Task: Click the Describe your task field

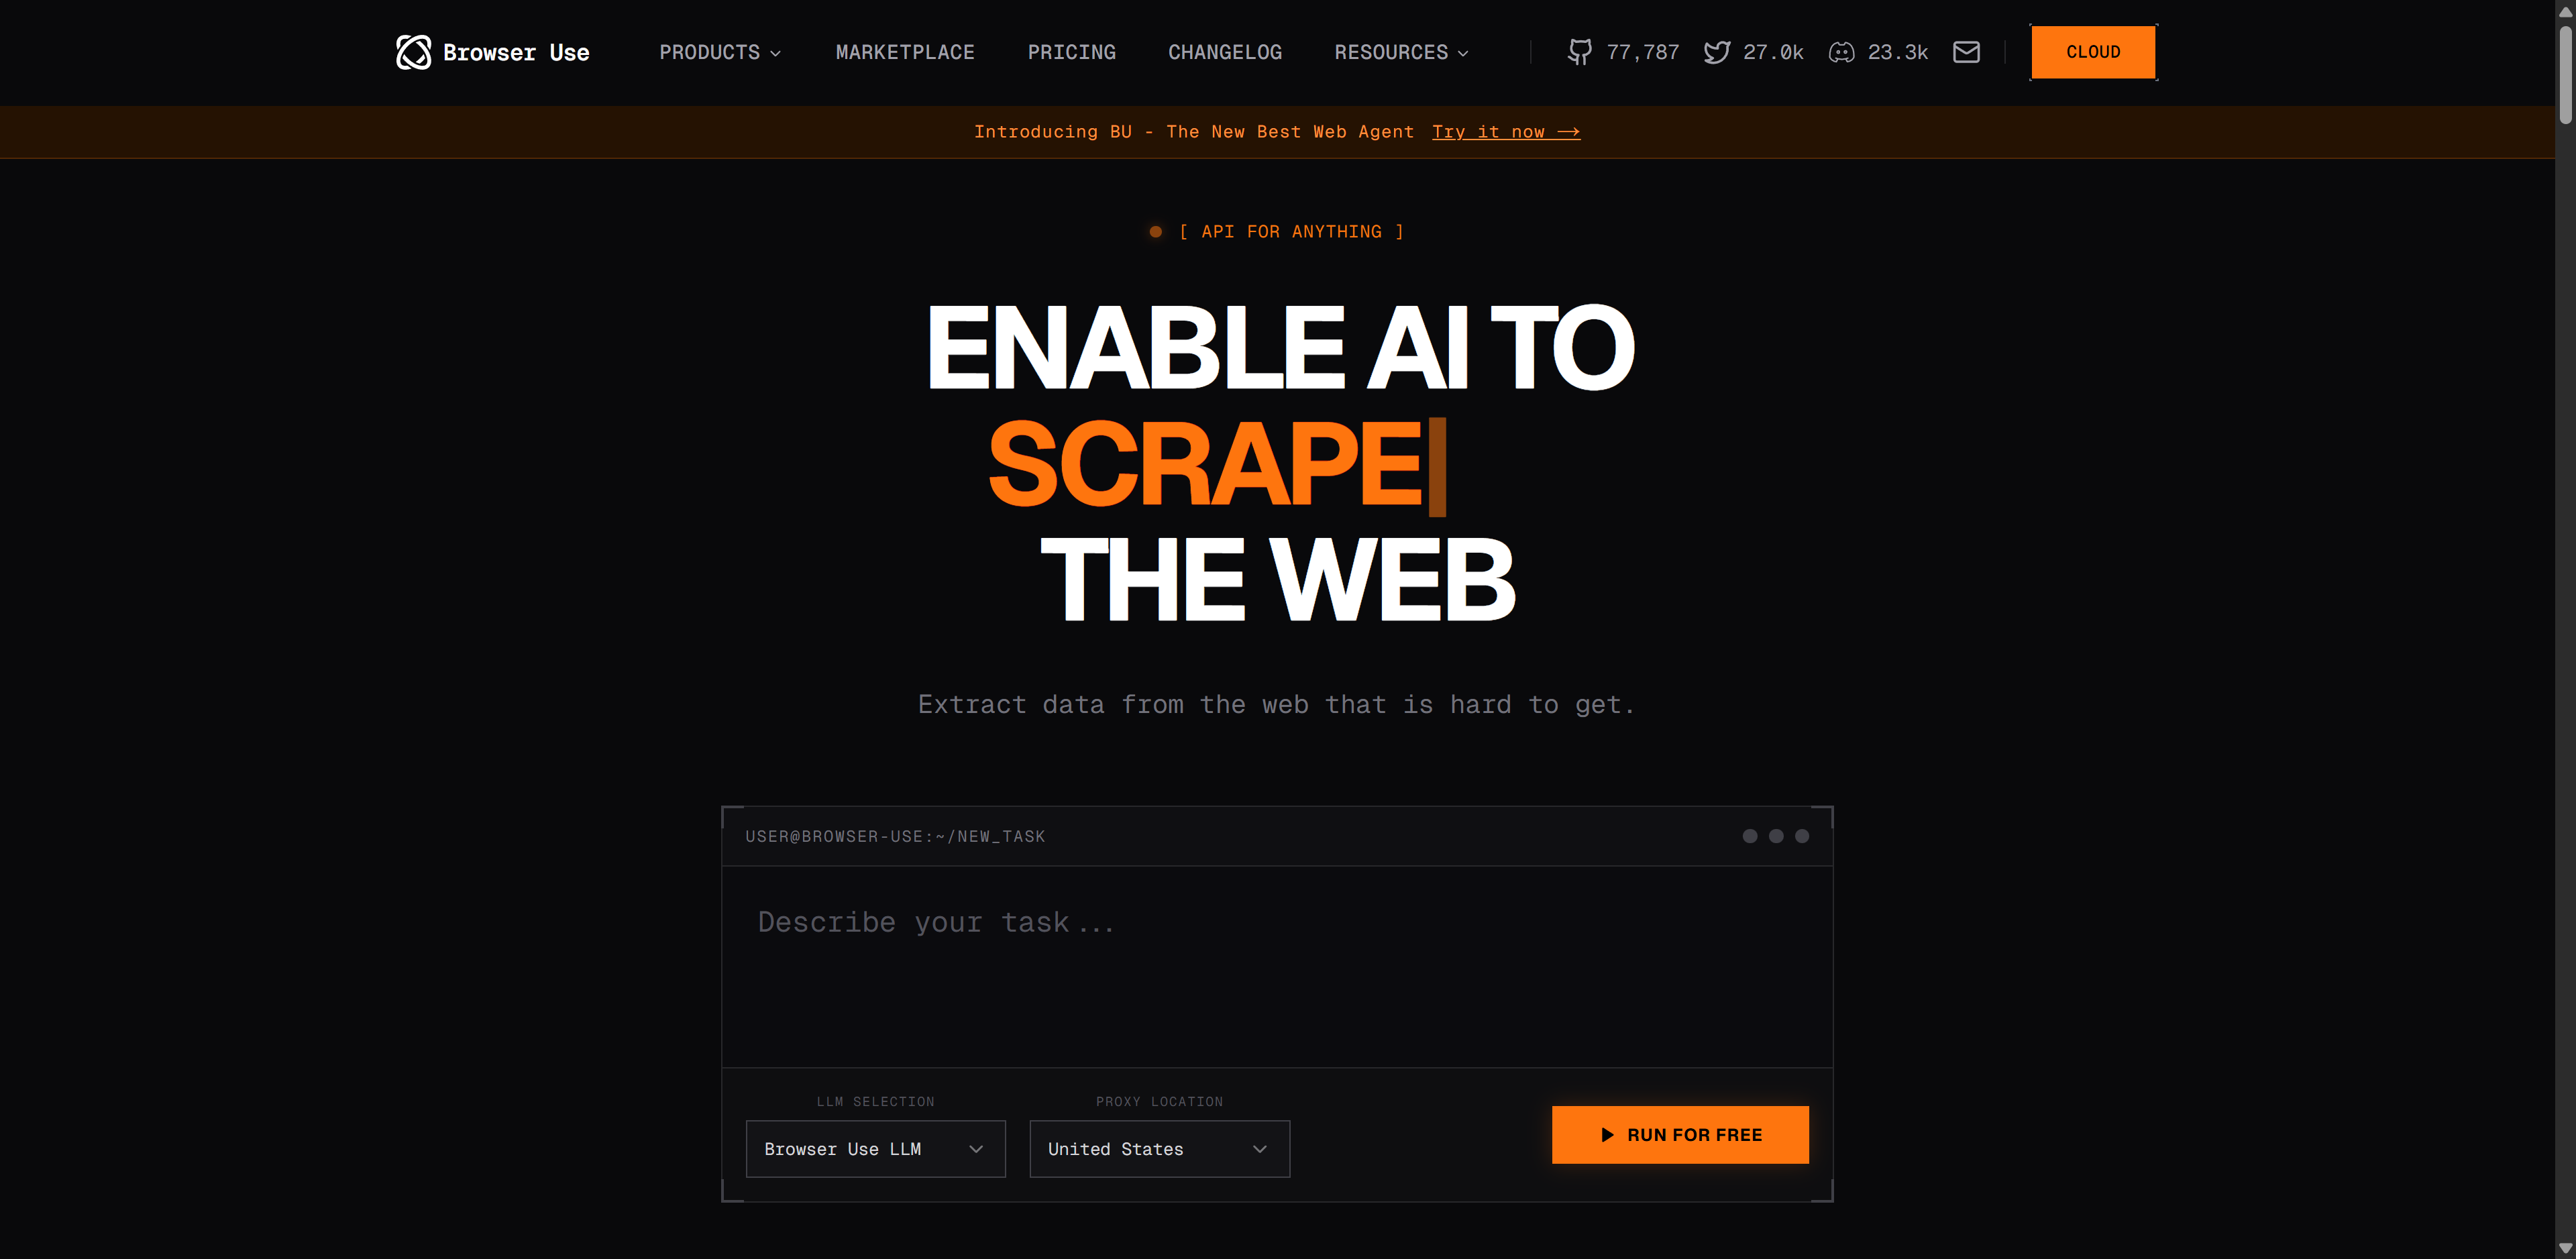Action: click(x=1277, y=966)
